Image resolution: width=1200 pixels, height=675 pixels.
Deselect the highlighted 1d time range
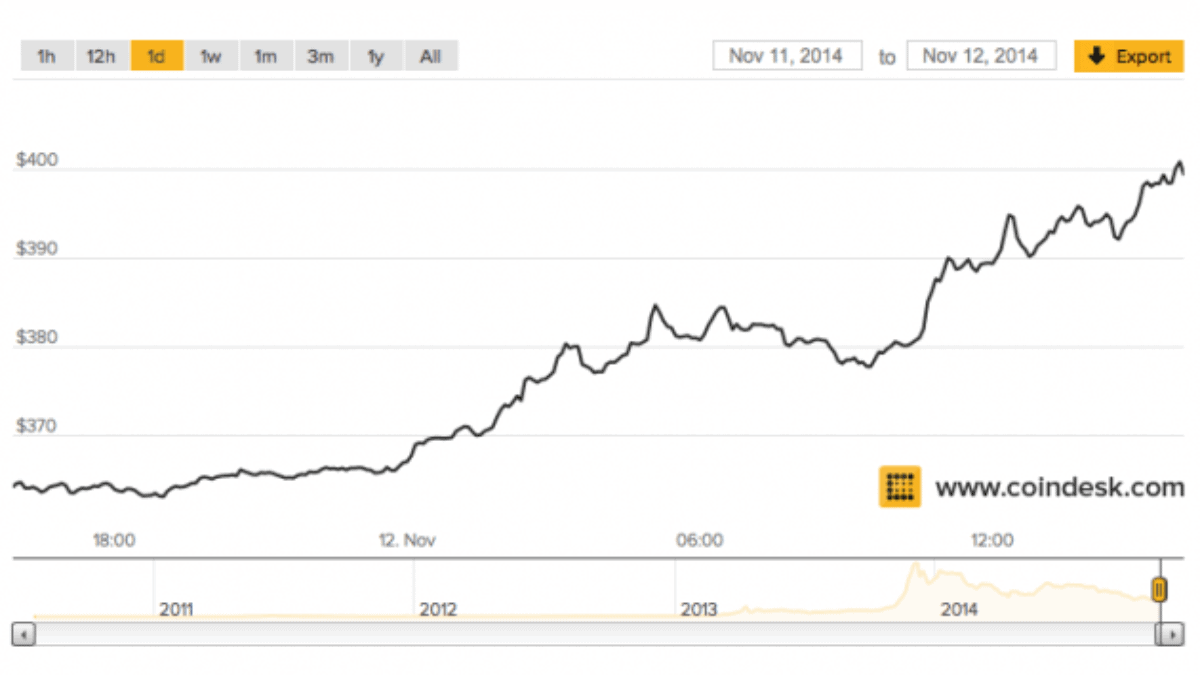click(x=156, y=56)
